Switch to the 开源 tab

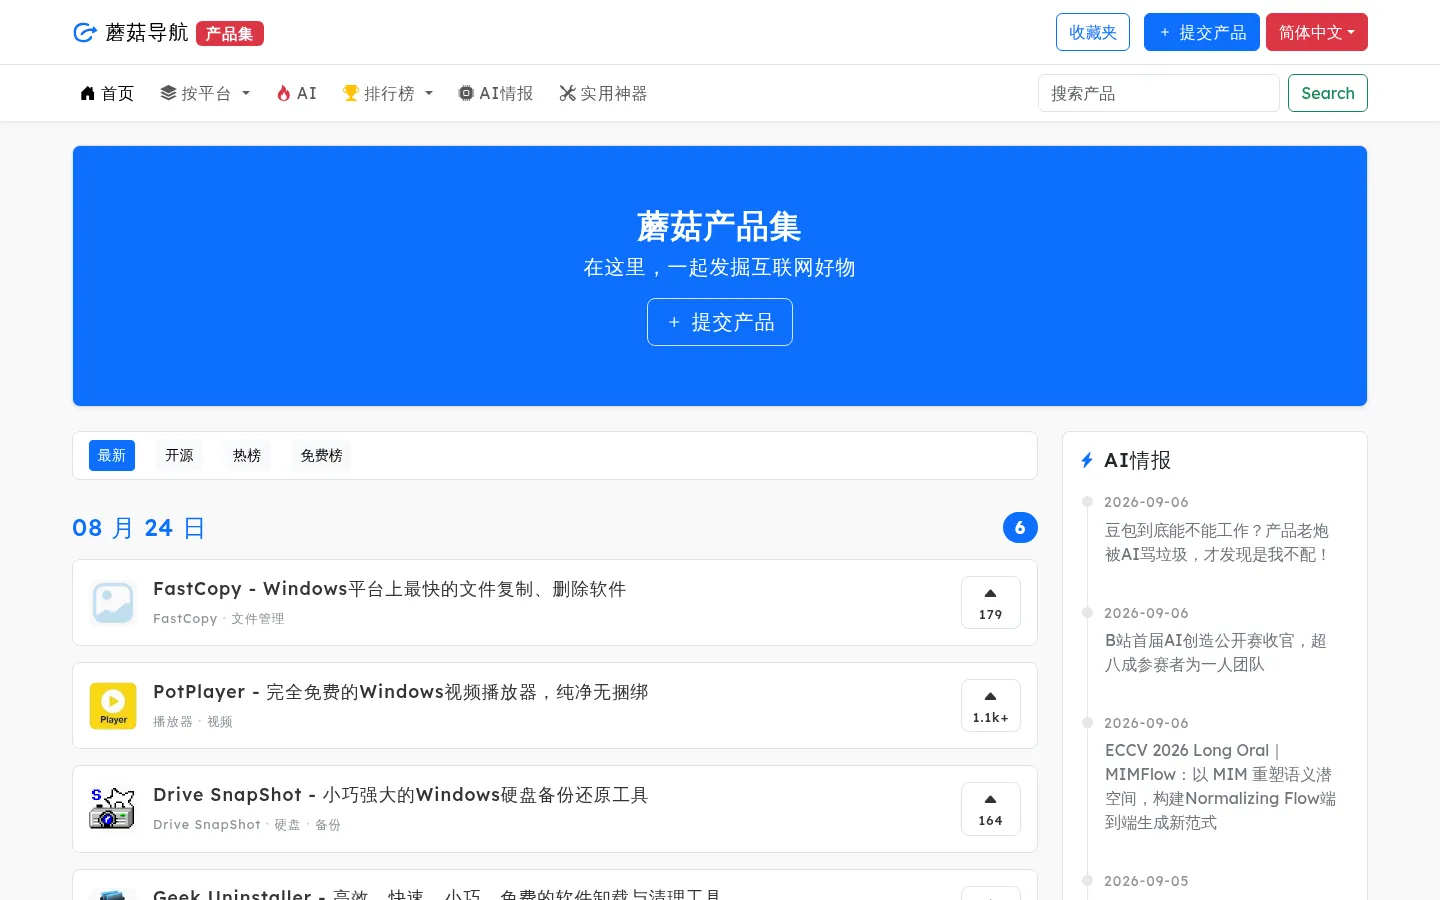click(x=180, y=455)
